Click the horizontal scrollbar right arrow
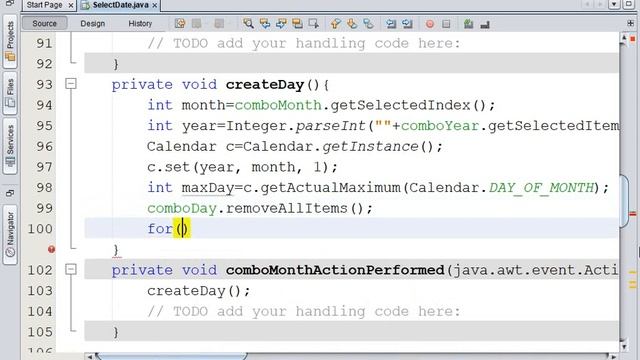The height and width of the screenshot is (360, 640). [613, 356]
